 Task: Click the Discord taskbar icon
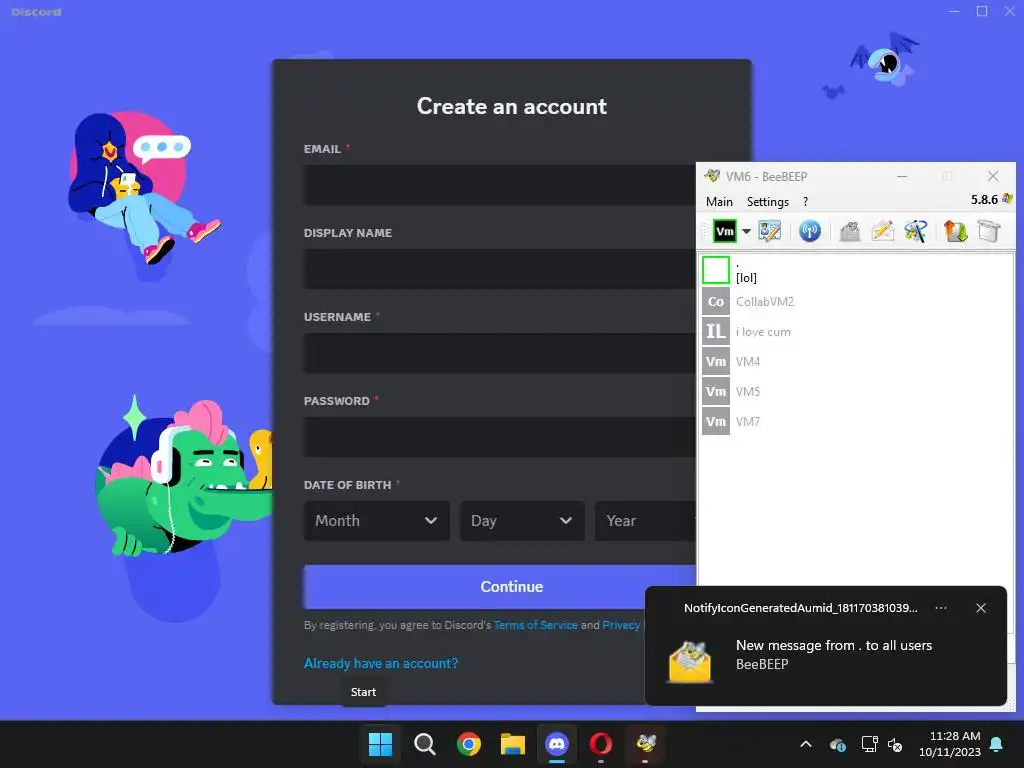tap(556, 744)
